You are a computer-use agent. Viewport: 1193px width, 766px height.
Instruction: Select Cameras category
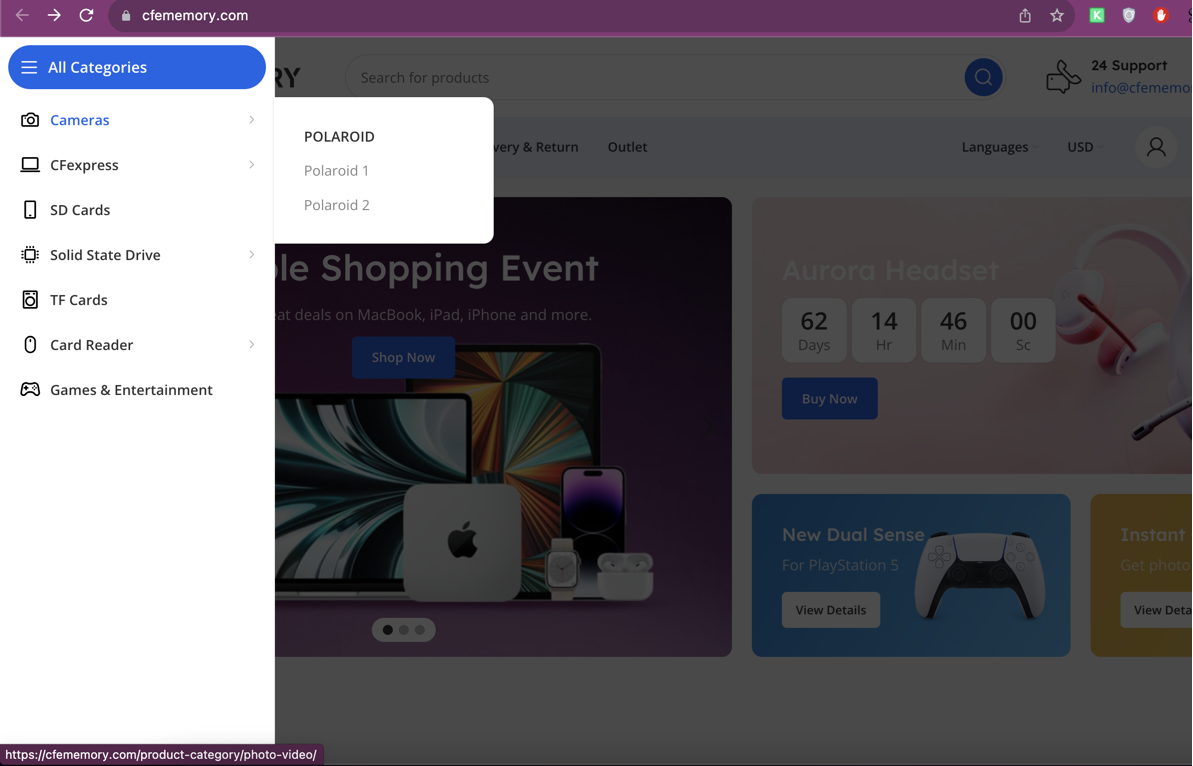80,120
